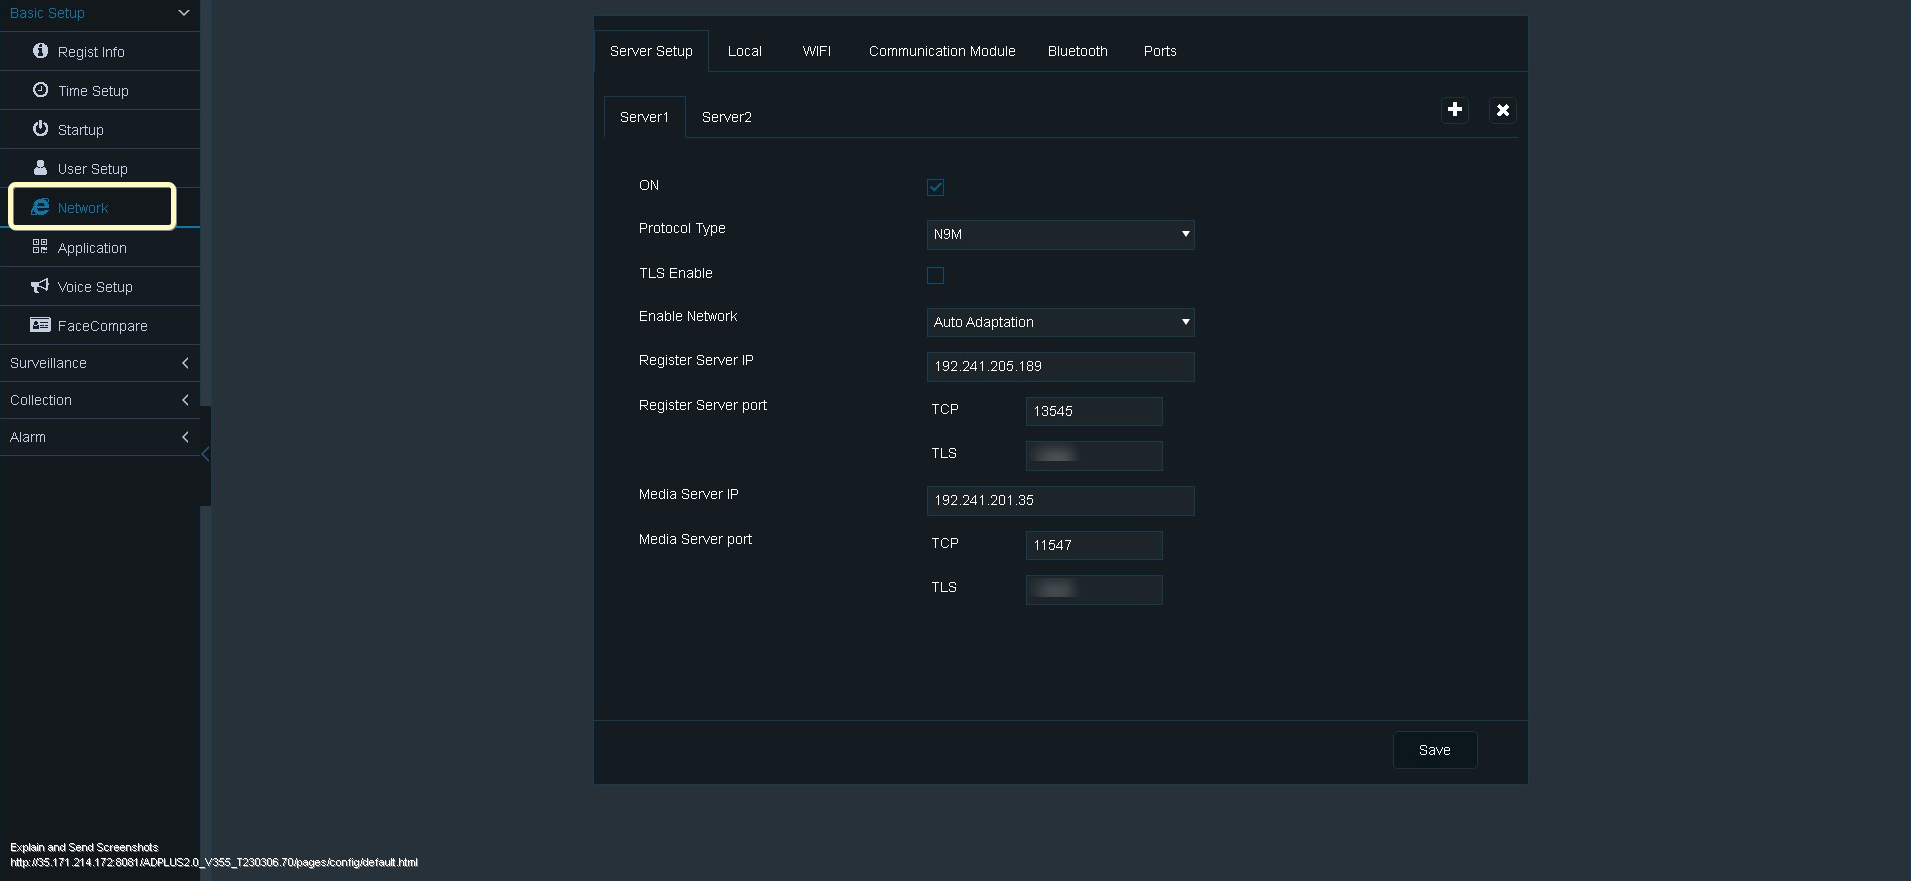The width and height of the screenshot is (1914, 881).
Task: Click the Media Server port label
Action: click(695, 539)
